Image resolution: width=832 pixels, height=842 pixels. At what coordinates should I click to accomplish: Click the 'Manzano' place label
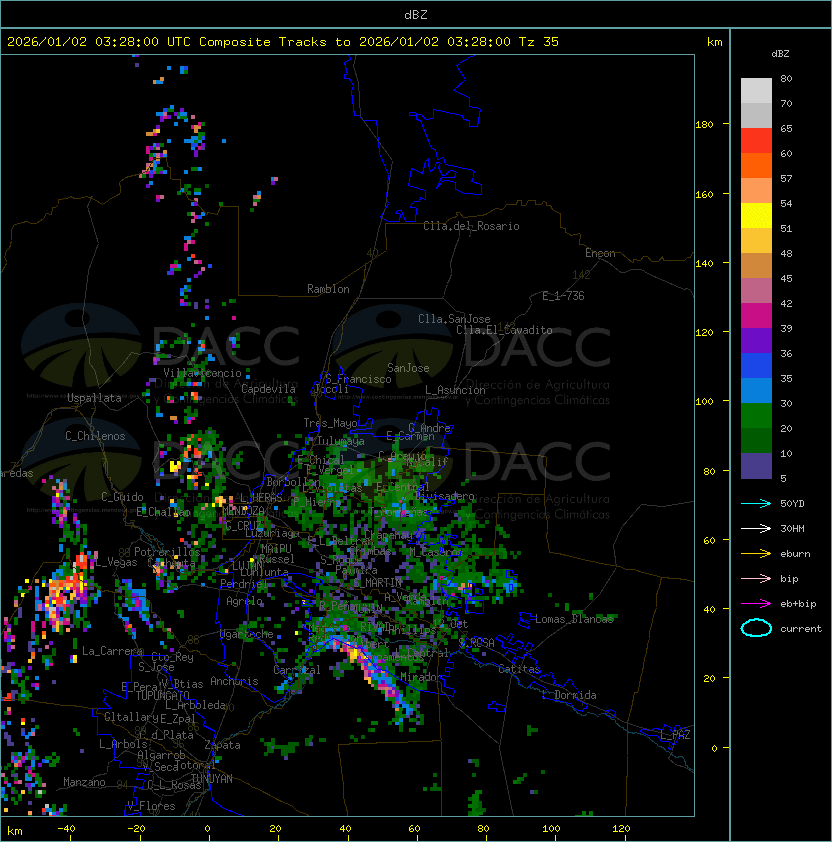[84, 782]
